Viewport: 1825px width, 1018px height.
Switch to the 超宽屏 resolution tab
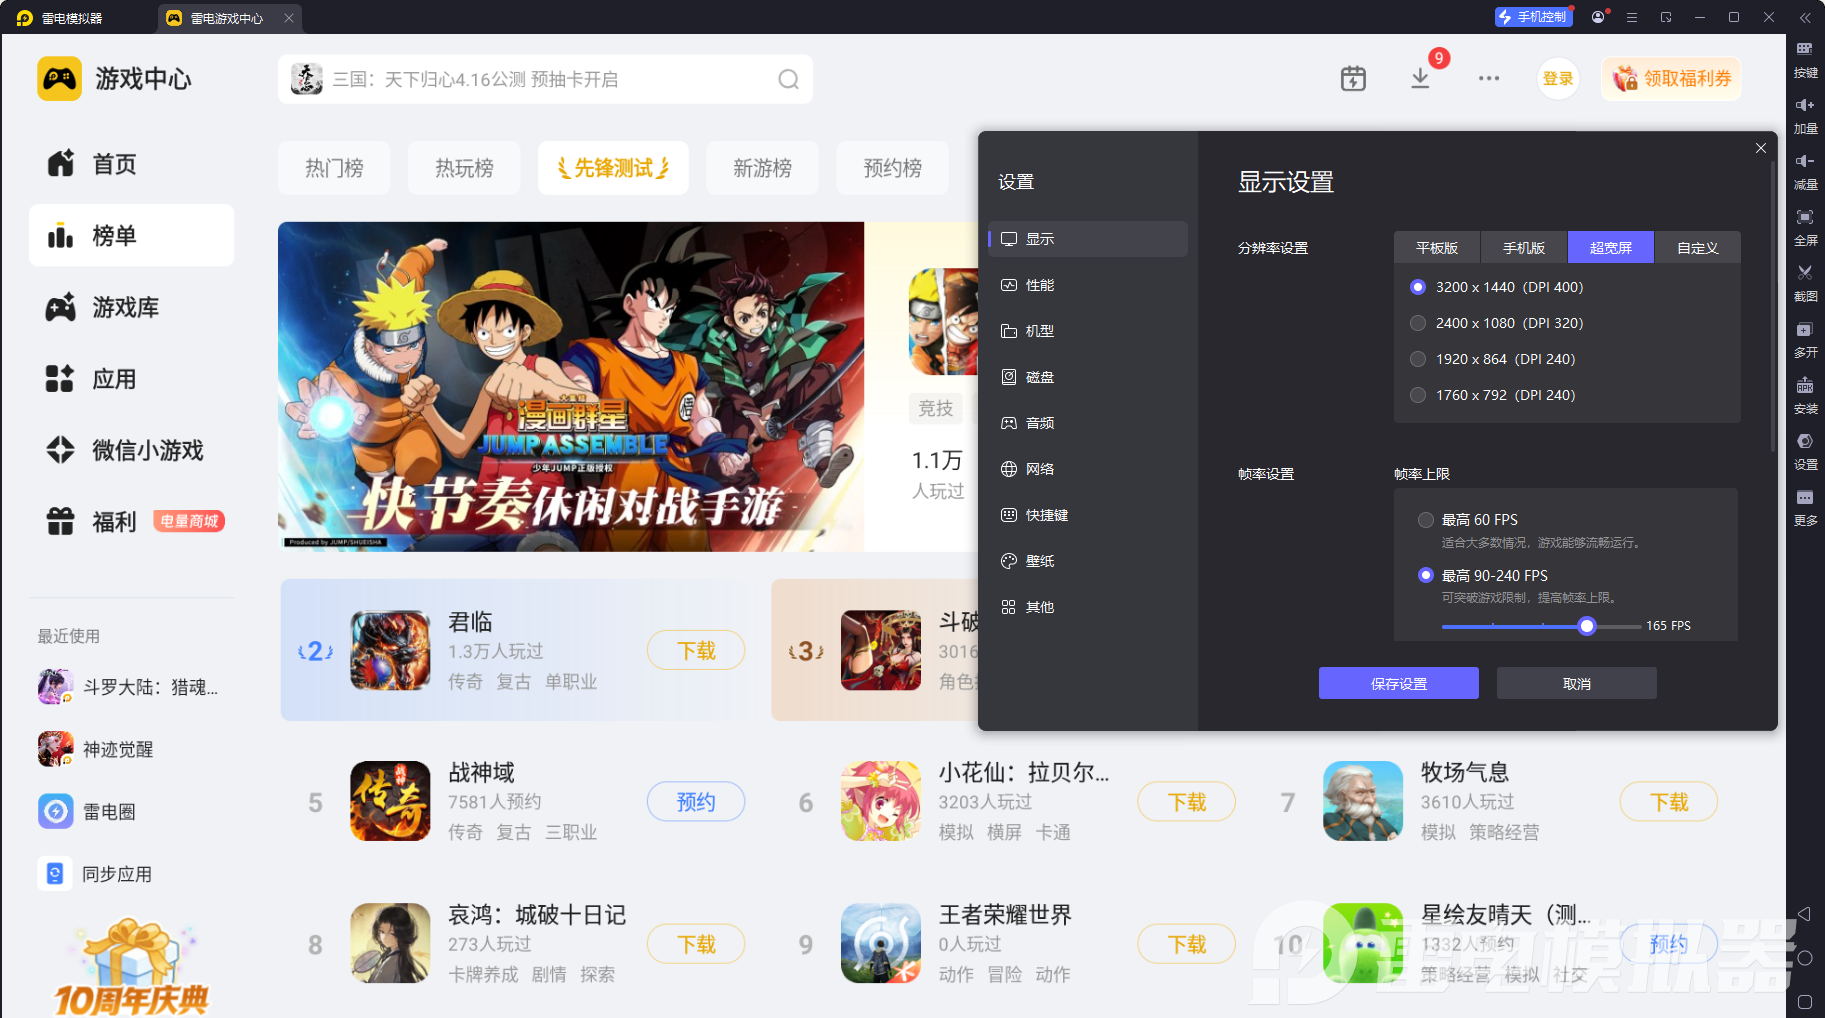[1611, 248]
